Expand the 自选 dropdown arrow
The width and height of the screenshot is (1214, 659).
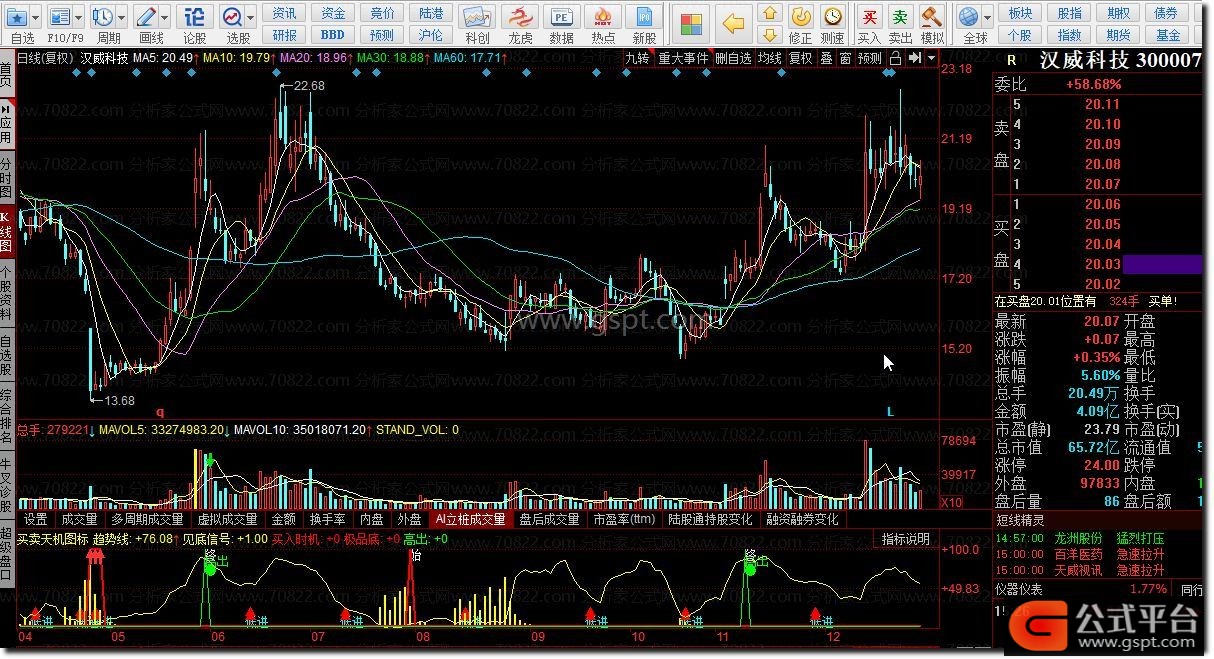37,17
